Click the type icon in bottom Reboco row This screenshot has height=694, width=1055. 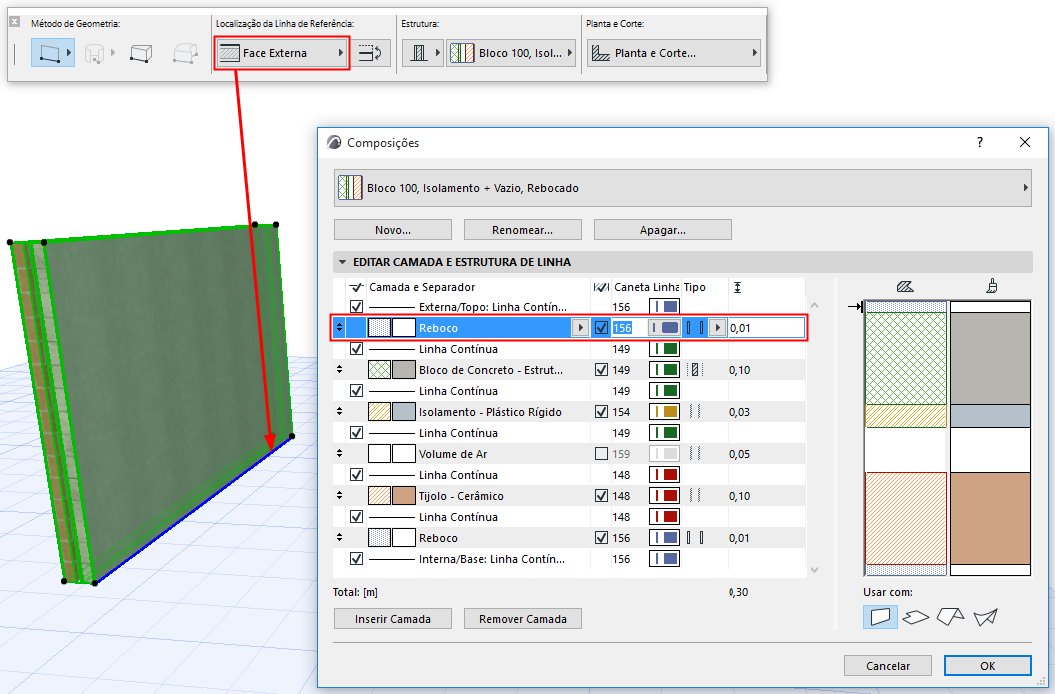click(695, 538)
